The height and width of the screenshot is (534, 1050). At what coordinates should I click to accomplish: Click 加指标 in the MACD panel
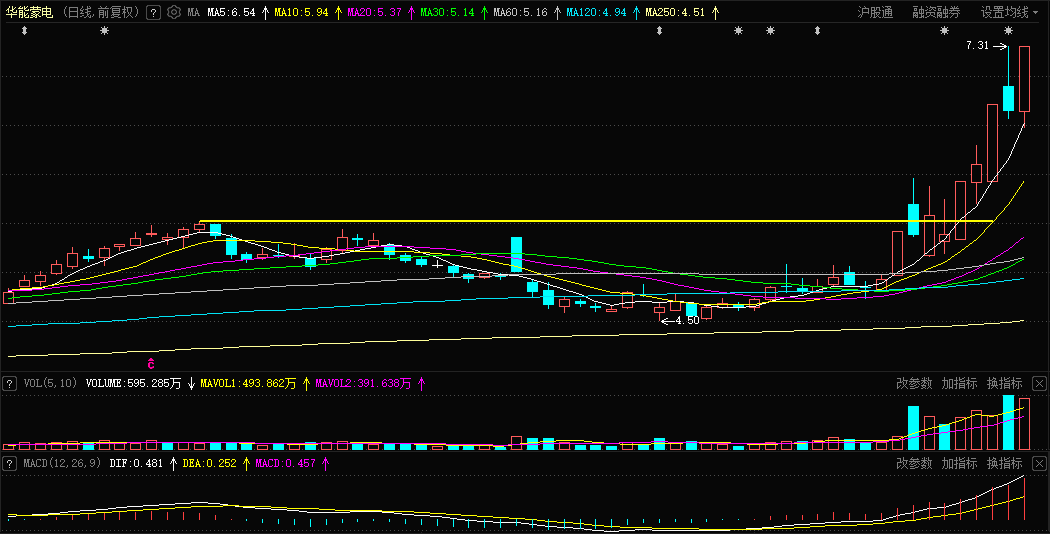pyautogui.click(x=960, y=463)
